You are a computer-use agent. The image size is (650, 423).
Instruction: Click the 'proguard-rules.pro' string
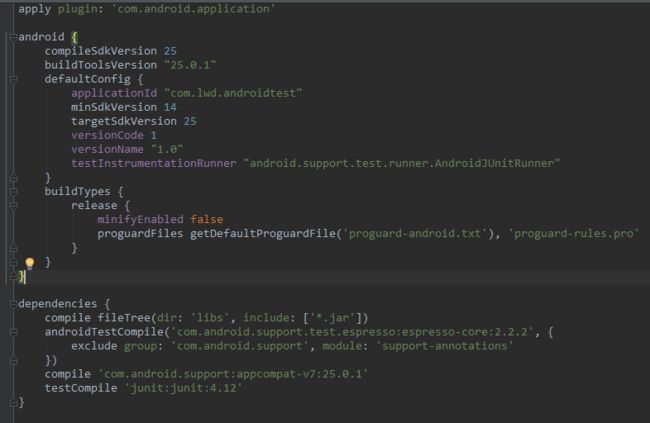pos(574,233)
